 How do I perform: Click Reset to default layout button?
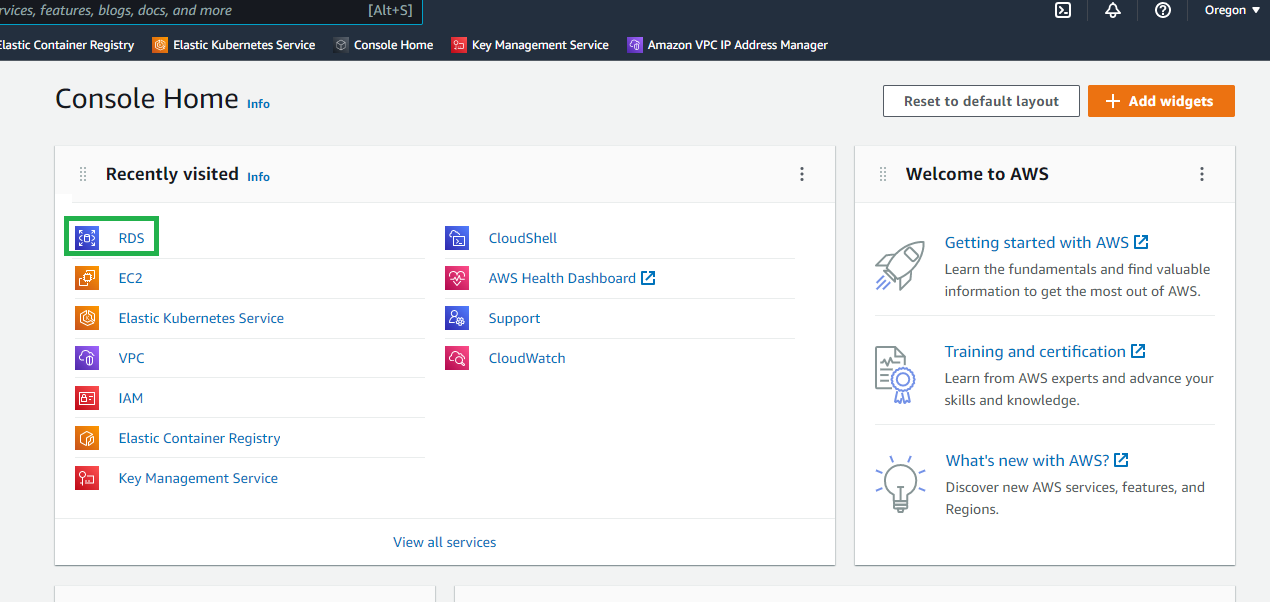click(980, 101)
